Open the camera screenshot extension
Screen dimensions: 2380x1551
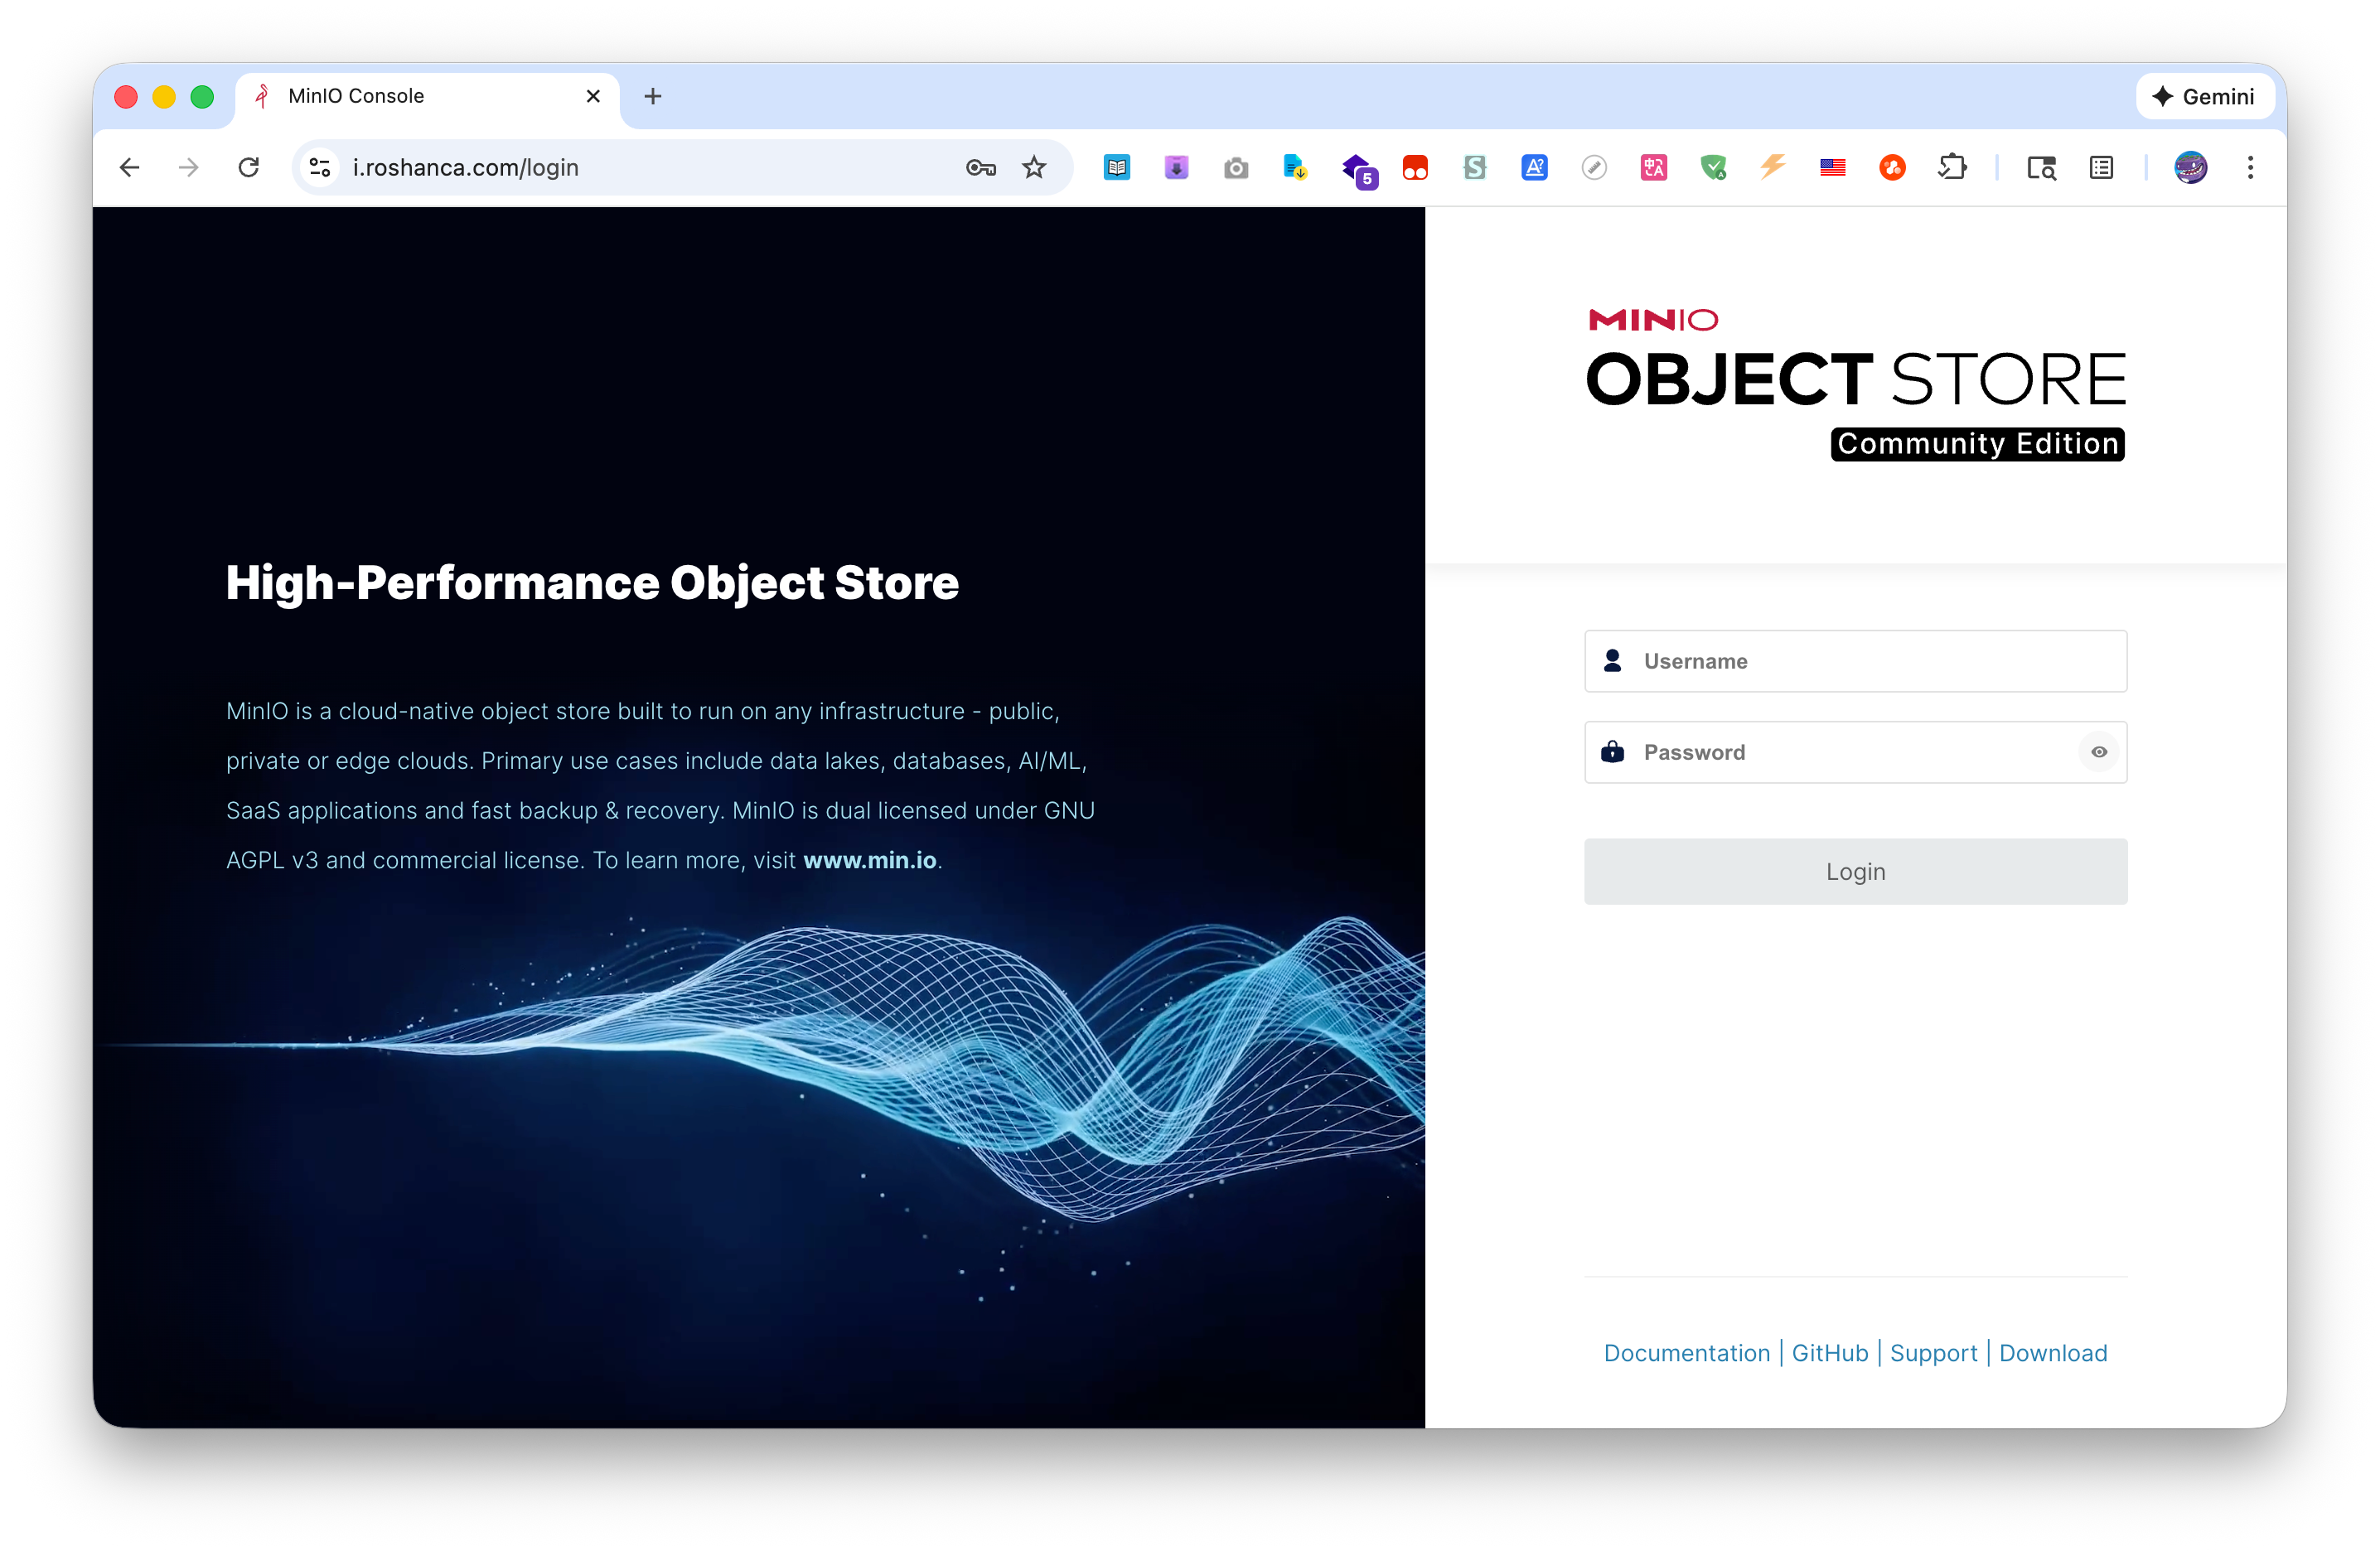pos(1236,168)
